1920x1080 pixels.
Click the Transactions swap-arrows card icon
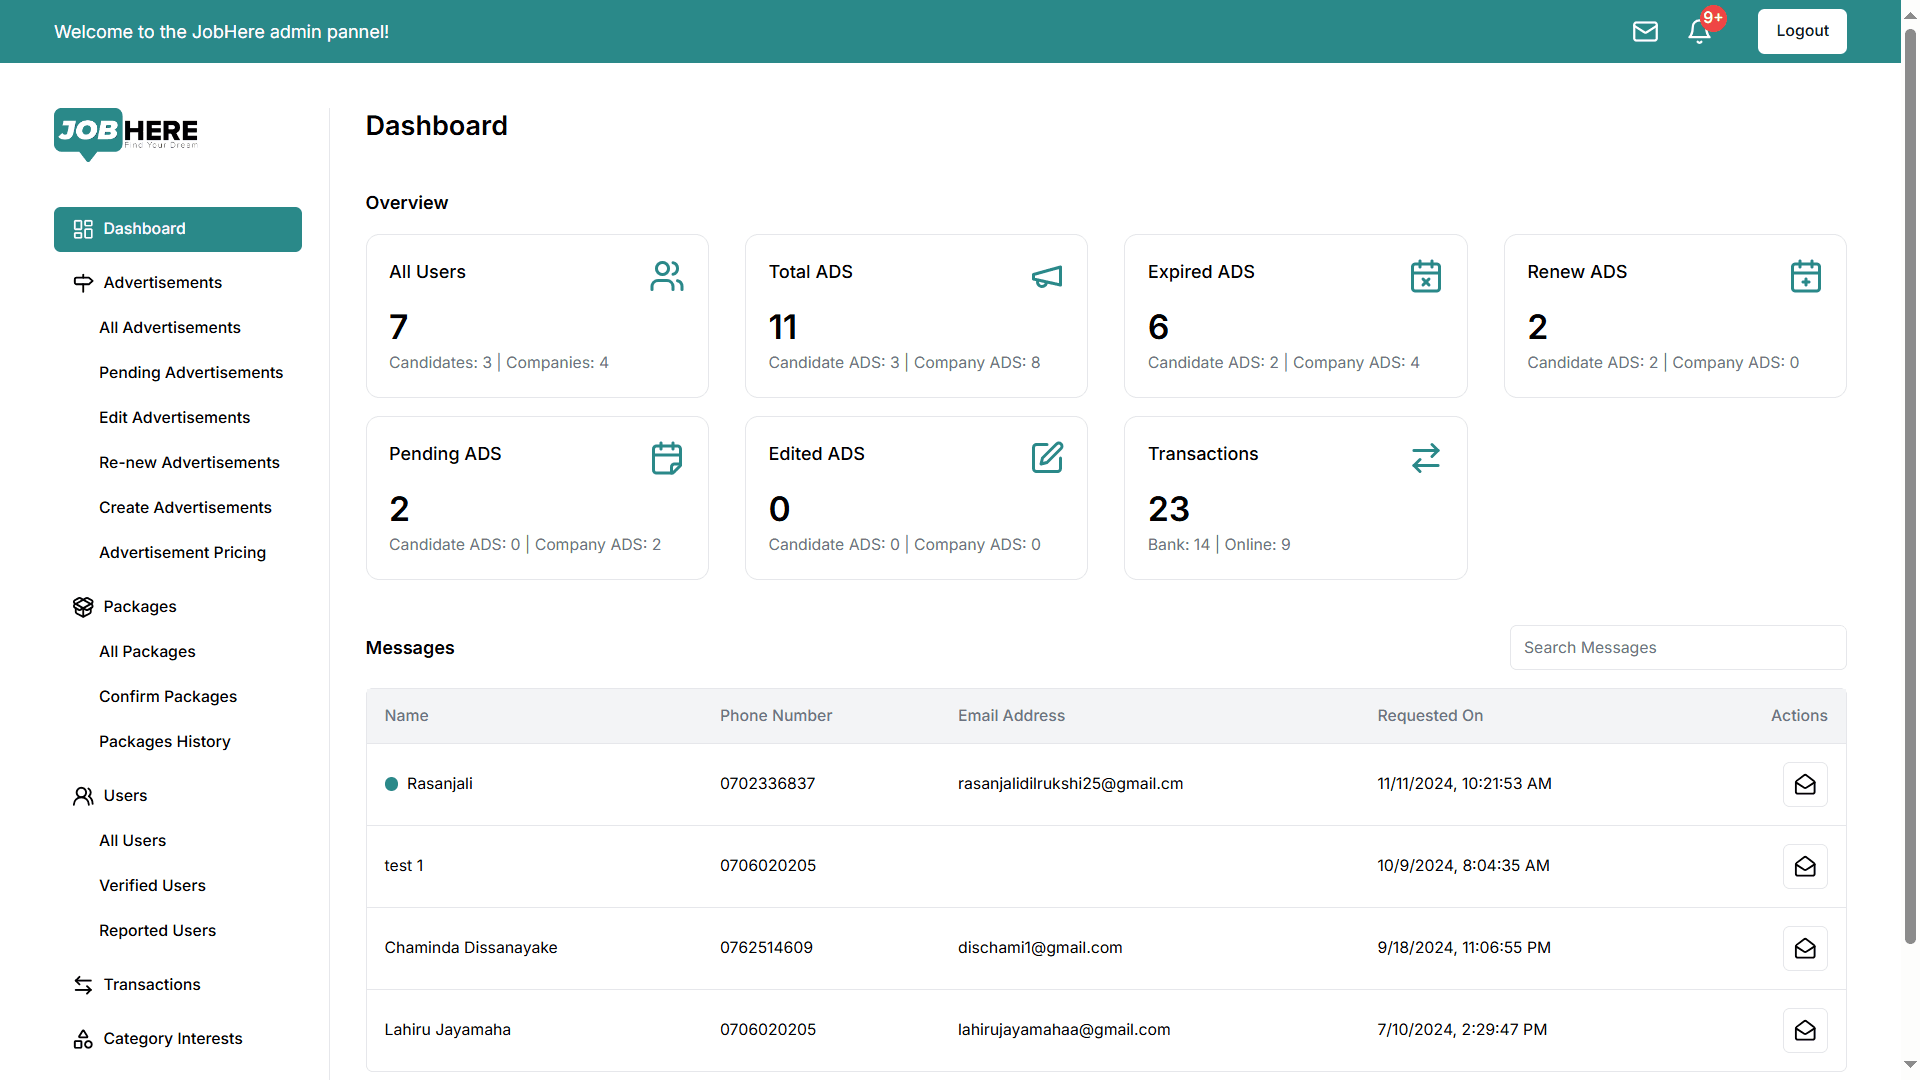click(1425, 458)
